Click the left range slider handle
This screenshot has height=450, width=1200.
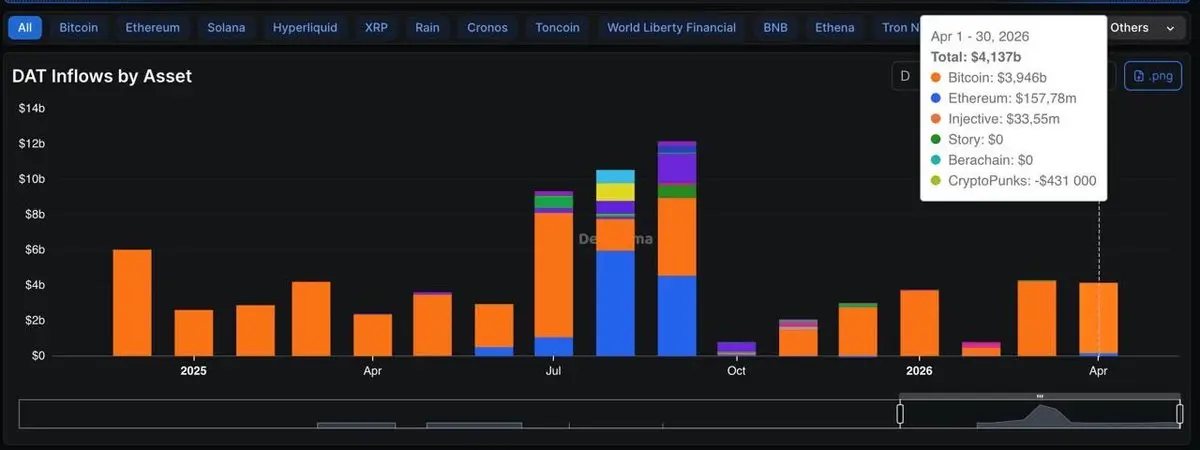pyautogui.click(x=900, y=413)
